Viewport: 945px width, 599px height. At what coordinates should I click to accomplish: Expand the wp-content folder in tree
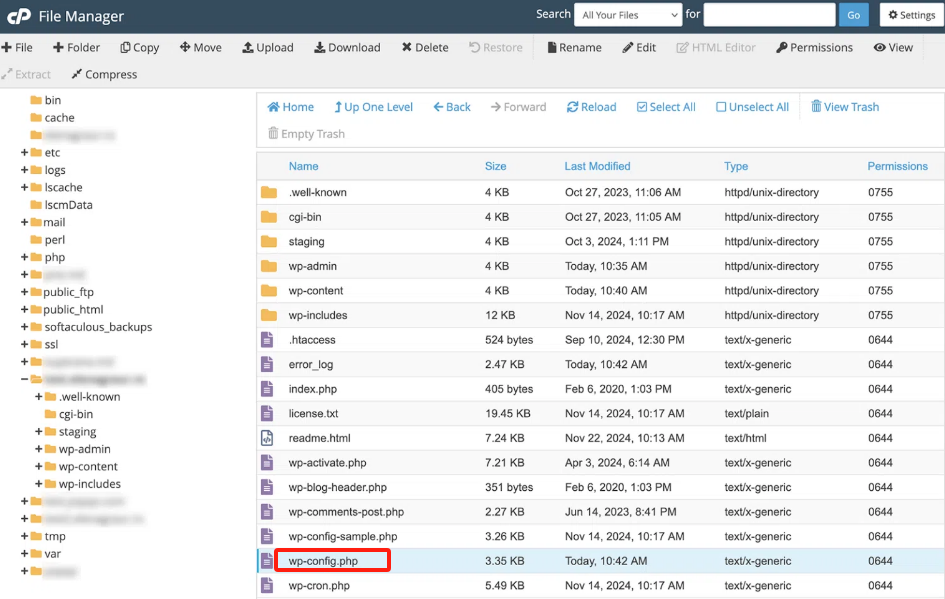pos(38,467)
